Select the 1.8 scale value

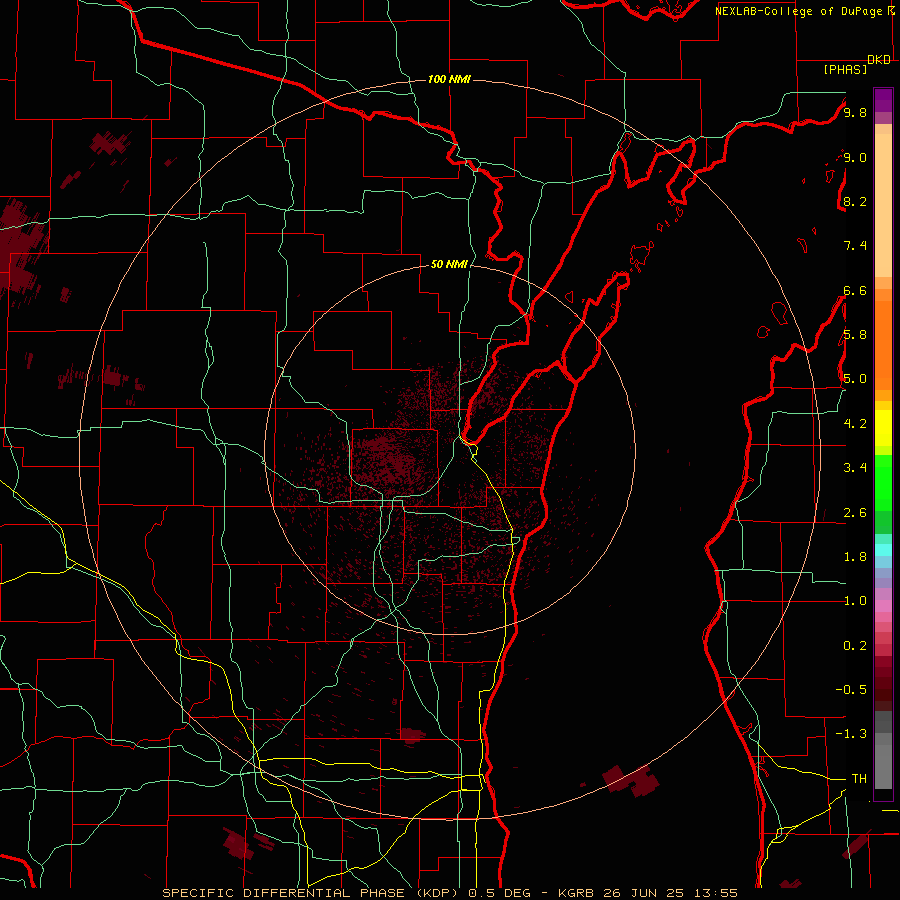click(x=855, y=557)
